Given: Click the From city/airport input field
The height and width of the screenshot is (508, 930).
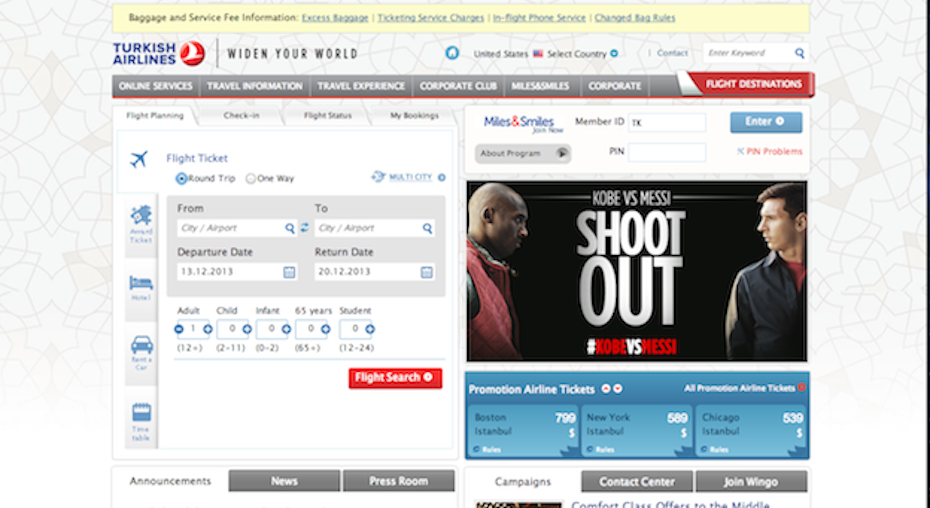Looking at the screenshot, I should pos(231,228).
